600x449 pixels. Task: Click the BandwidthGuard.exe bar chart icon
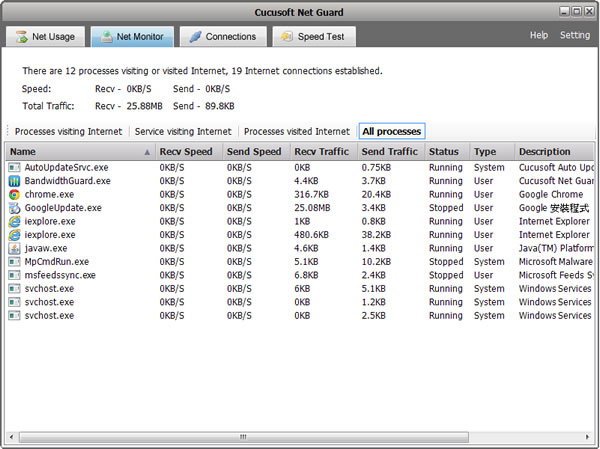[14, 181]
